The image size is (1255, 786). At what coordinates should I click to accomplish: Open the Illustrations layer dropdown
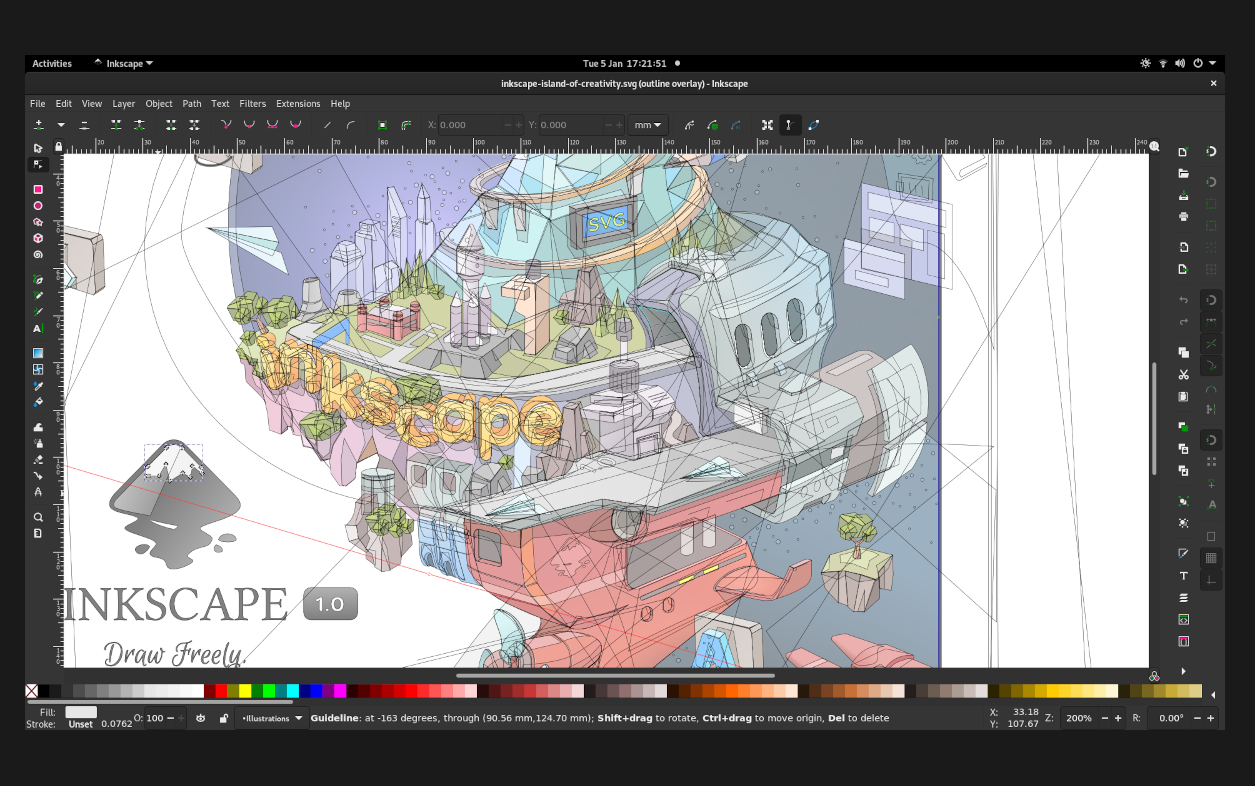[298, 718]
